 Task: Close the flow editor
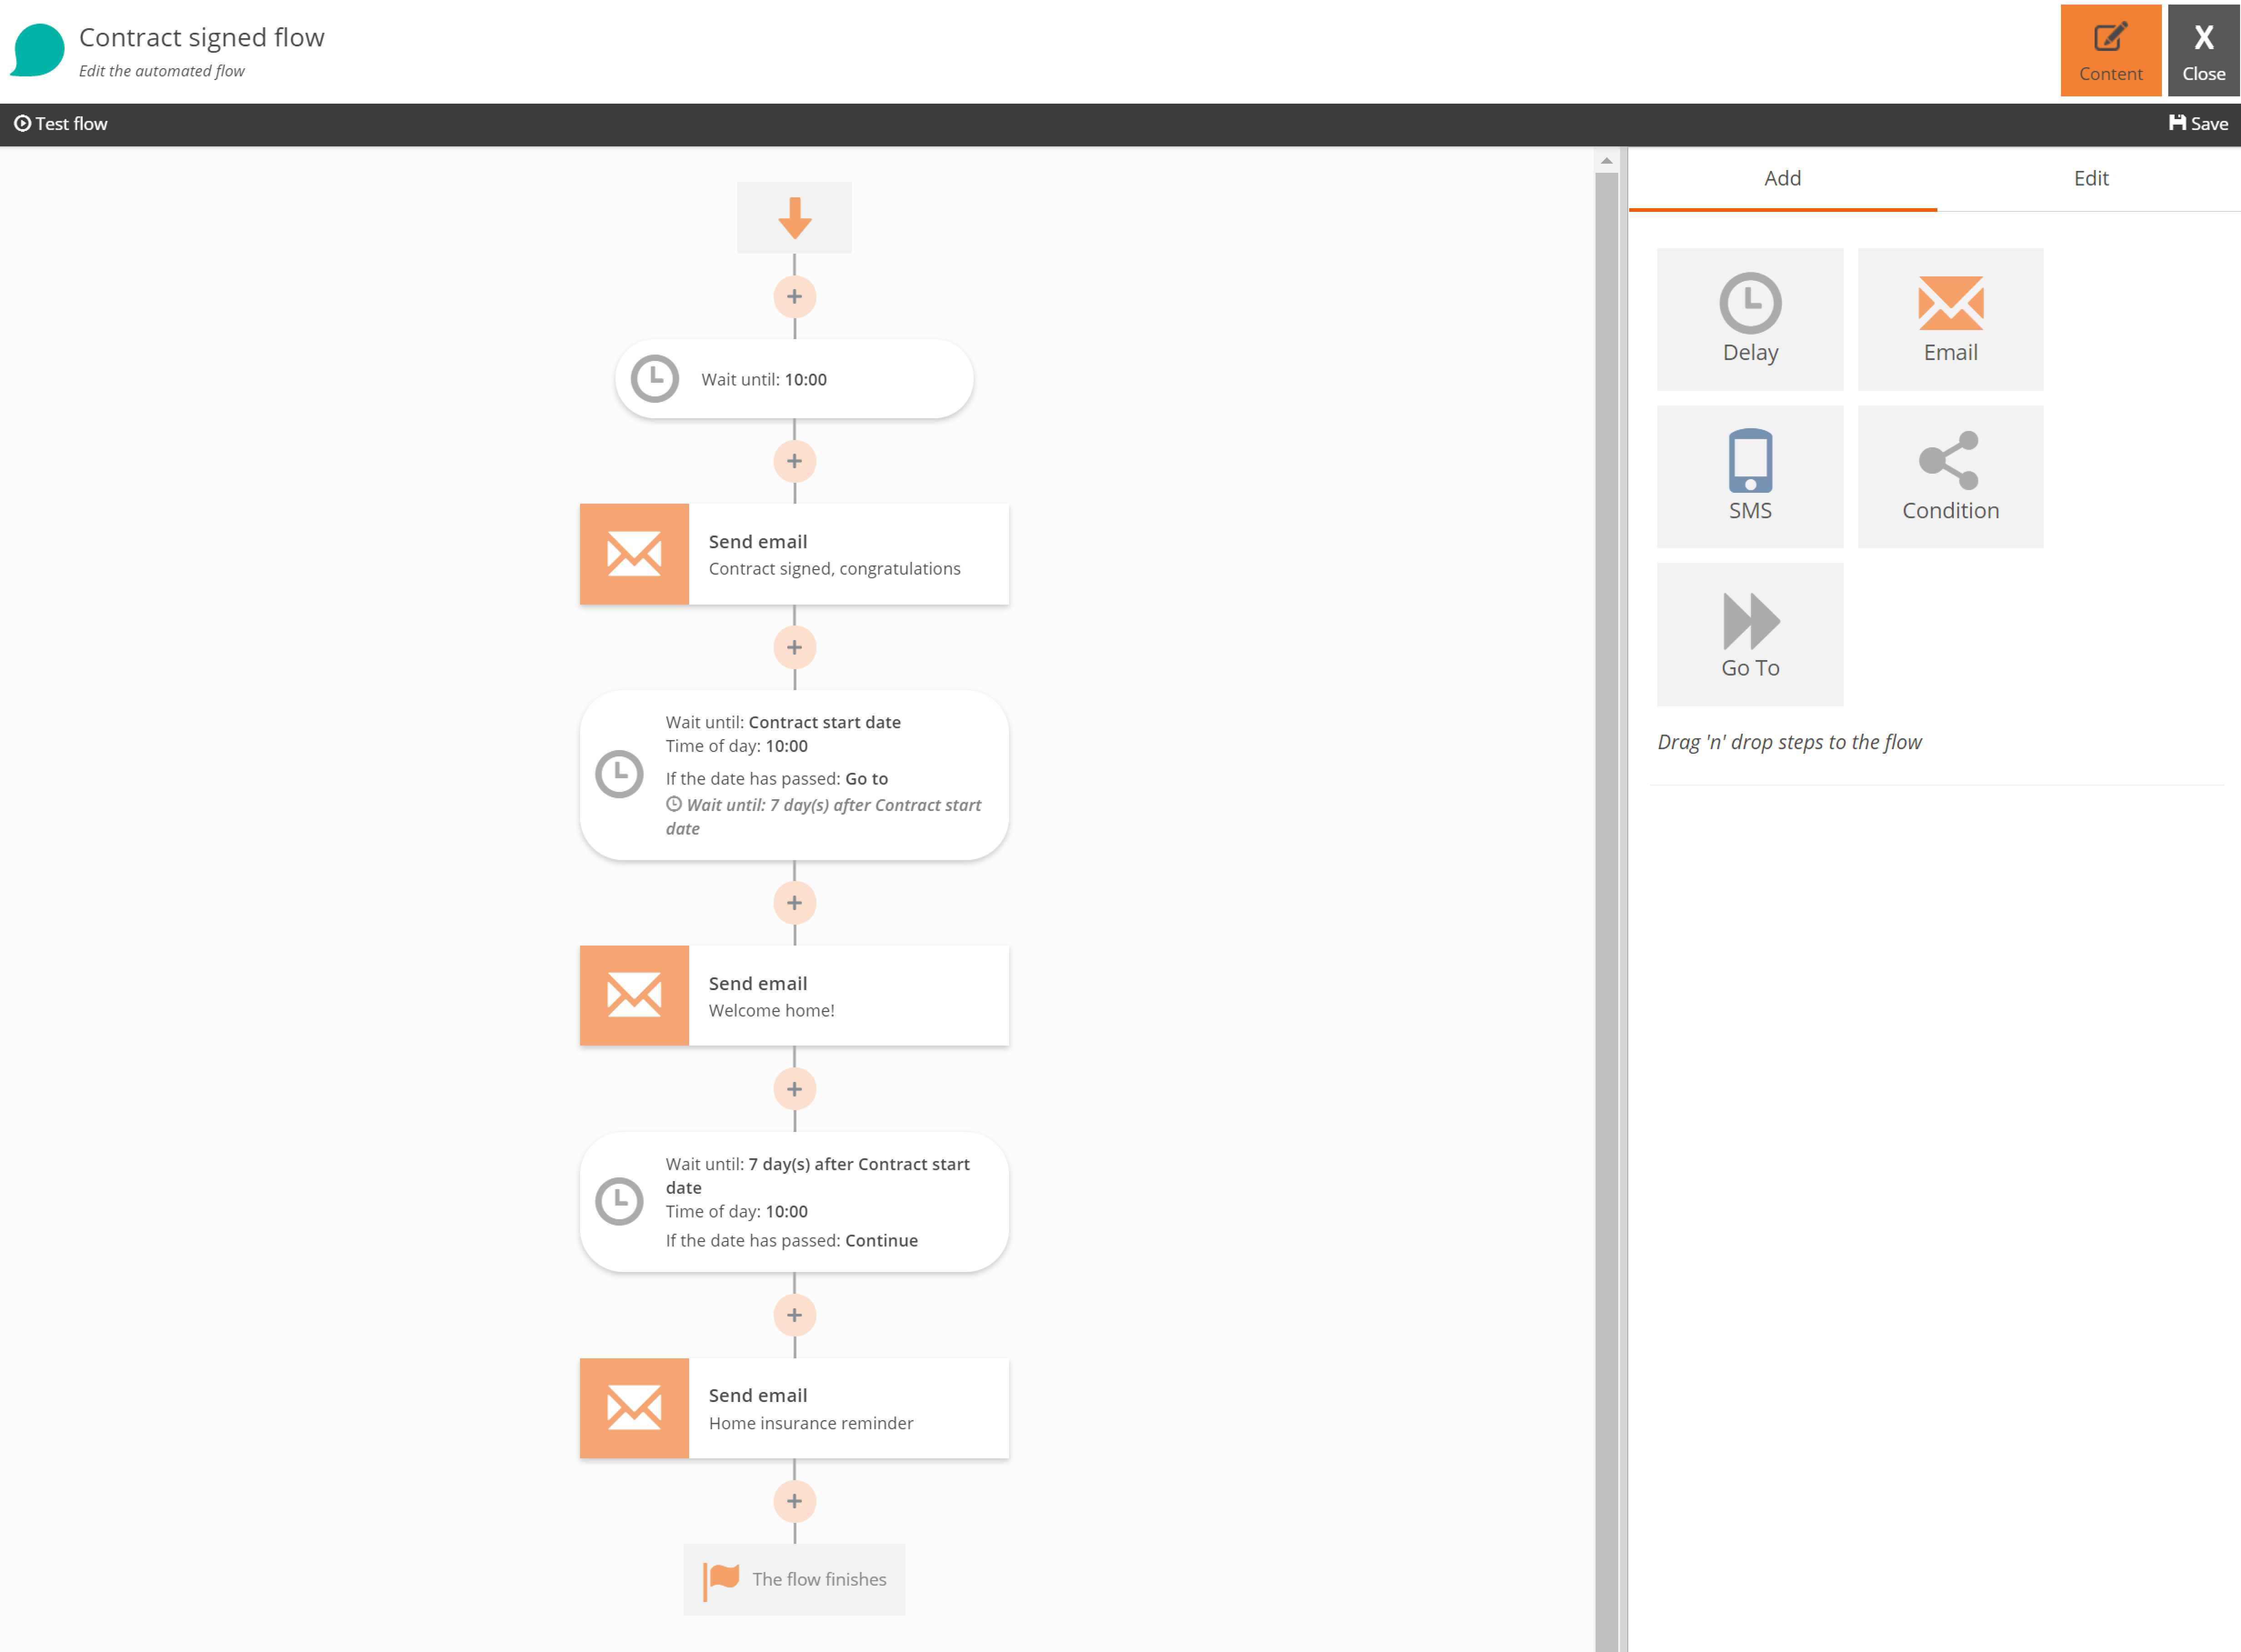[2203, 51]
